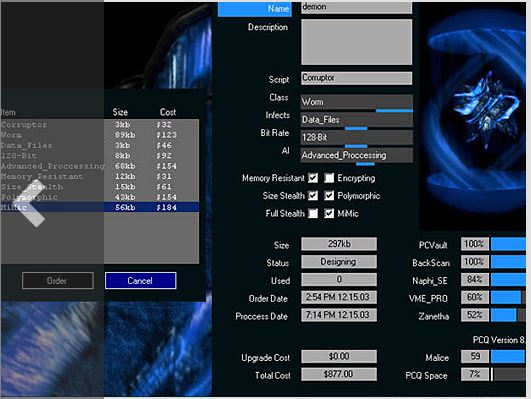Enable the Encrypting checkbox
Image resolution: width=531 pixels, height=399 pixels.
tap(329, 178)
